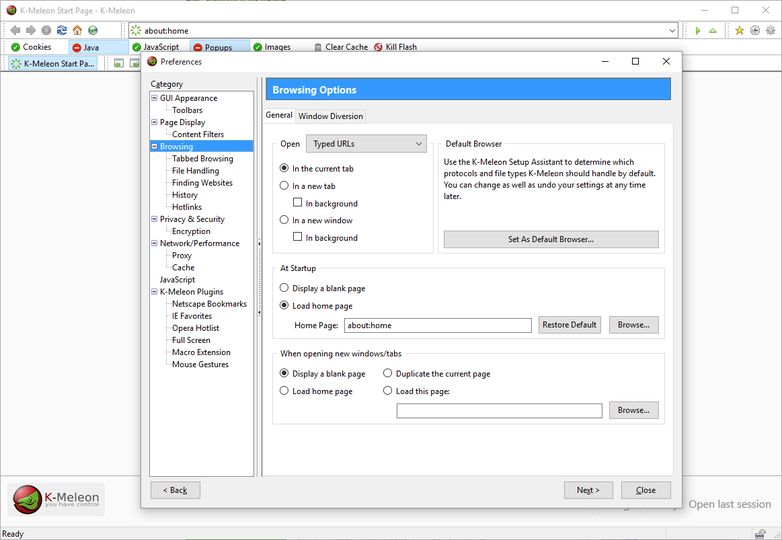
Task: Toggle Cookies in privacy bar
Action: (31, 47)
